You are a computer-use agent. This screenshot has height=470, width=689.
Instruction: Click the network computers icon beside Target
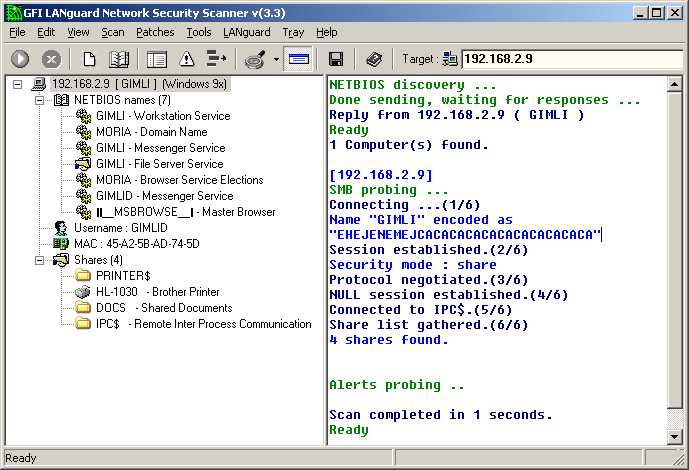tap(450, 59)
